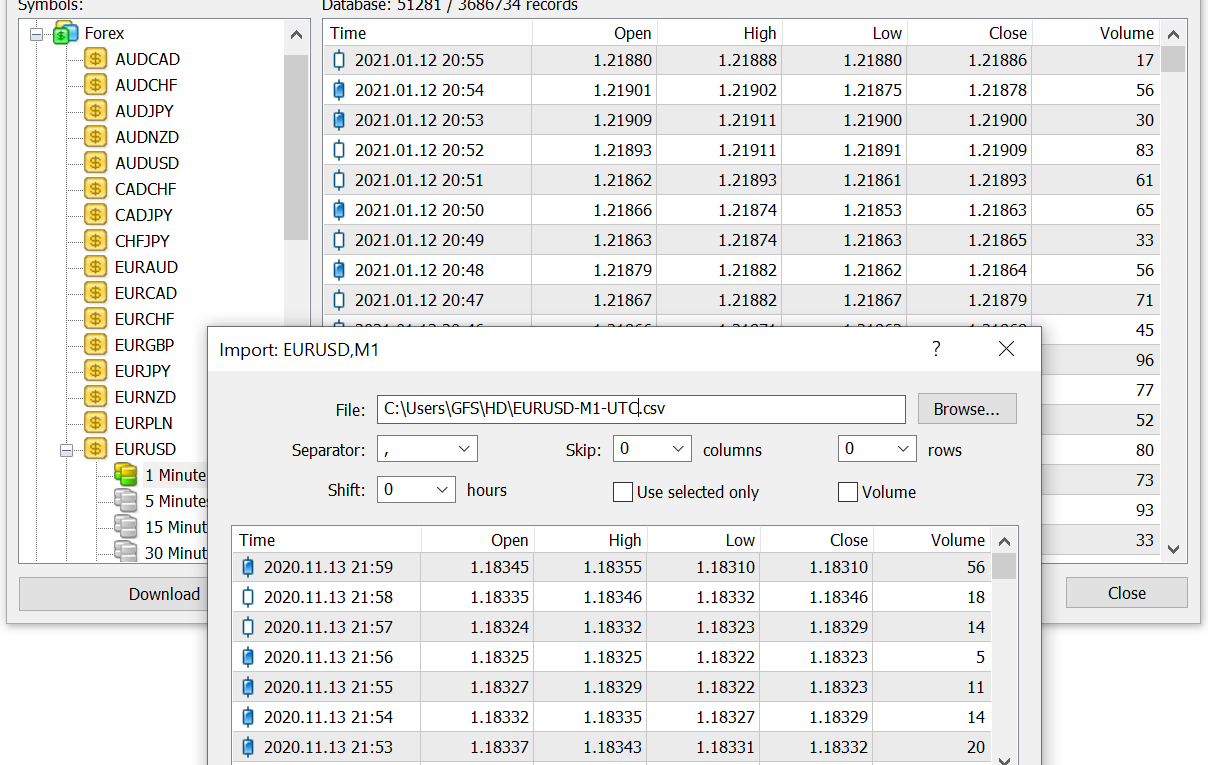
Task: Click the Forex group currency icon
Action: 66,33
